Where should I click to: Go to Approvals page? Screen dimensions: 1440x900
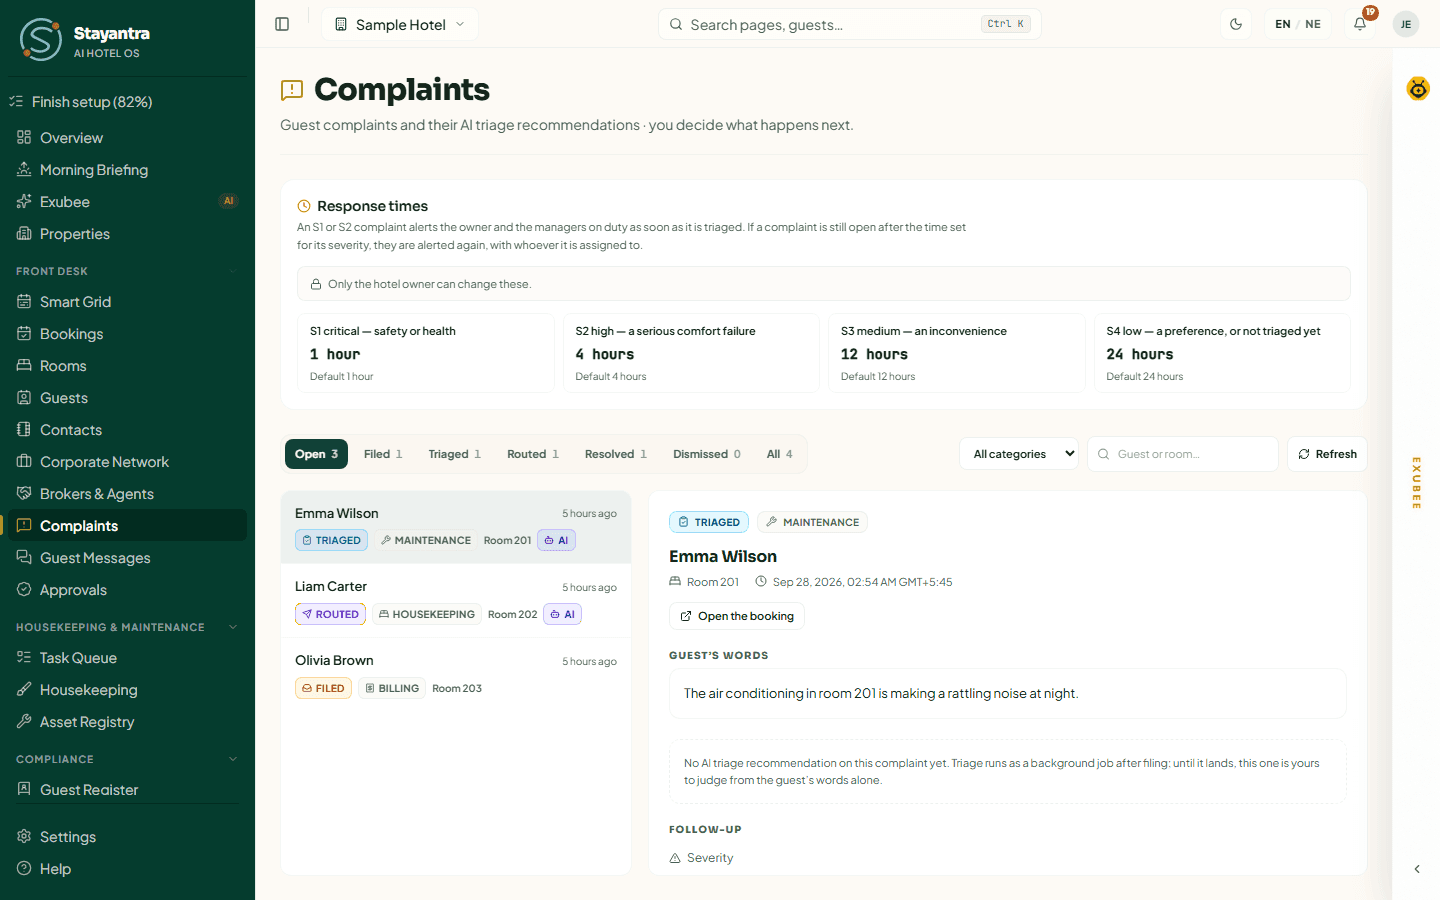coord(127,590)
